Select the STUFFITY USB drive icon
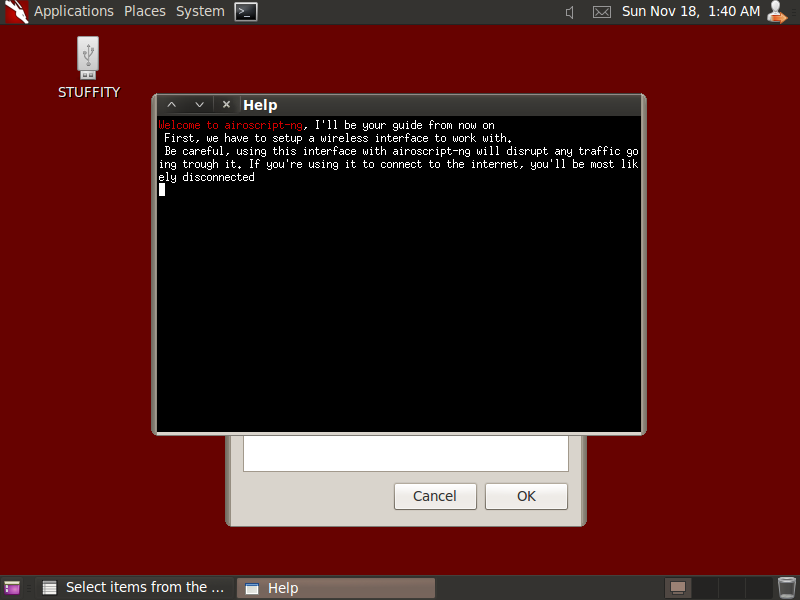800x600 pixels. coord(88,67)
